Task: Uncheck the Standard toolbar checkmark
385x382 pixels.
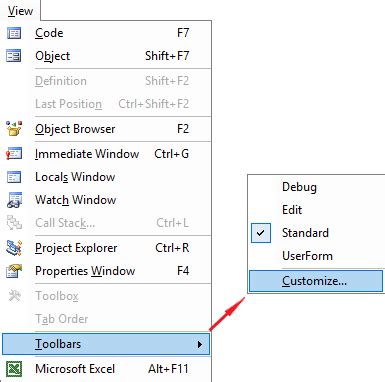Action: click(261, 233)
